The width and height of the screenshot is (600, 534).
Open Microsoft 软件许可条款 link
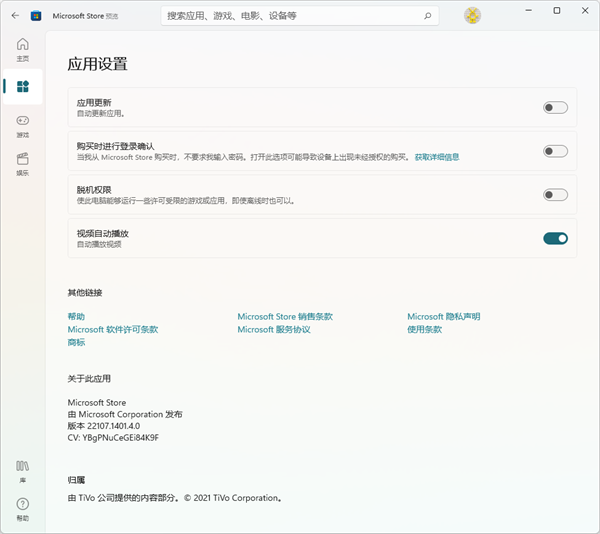click(x=112, y=329)
